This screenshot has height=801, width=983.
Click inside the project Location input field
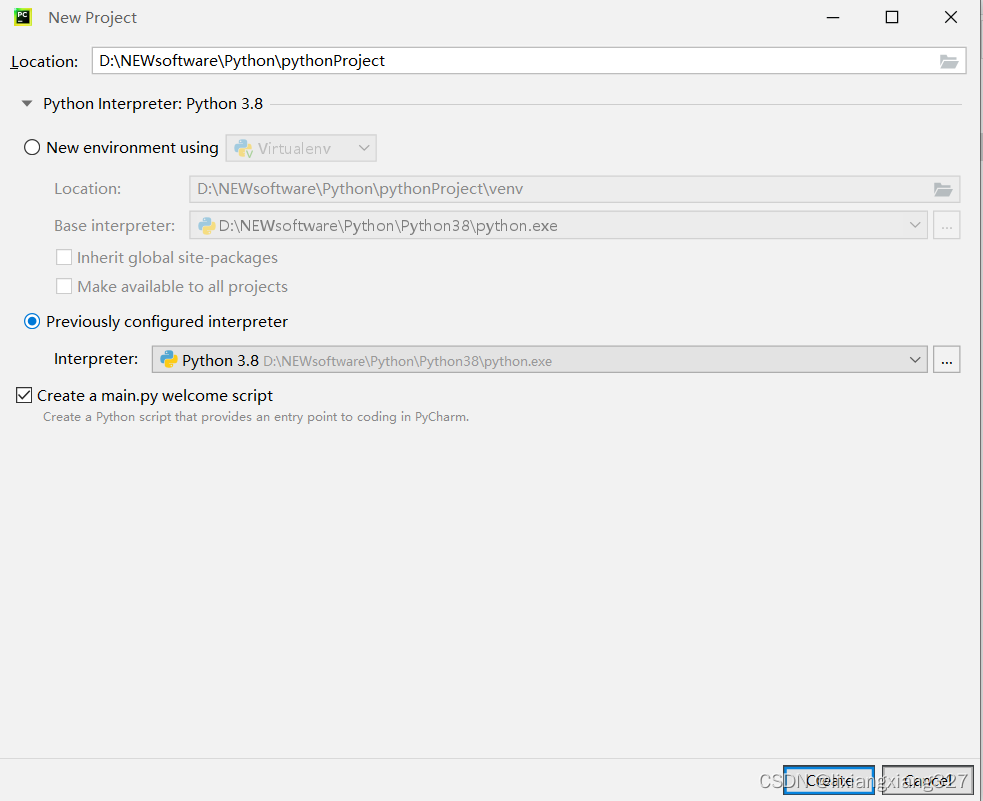[400, 61]
